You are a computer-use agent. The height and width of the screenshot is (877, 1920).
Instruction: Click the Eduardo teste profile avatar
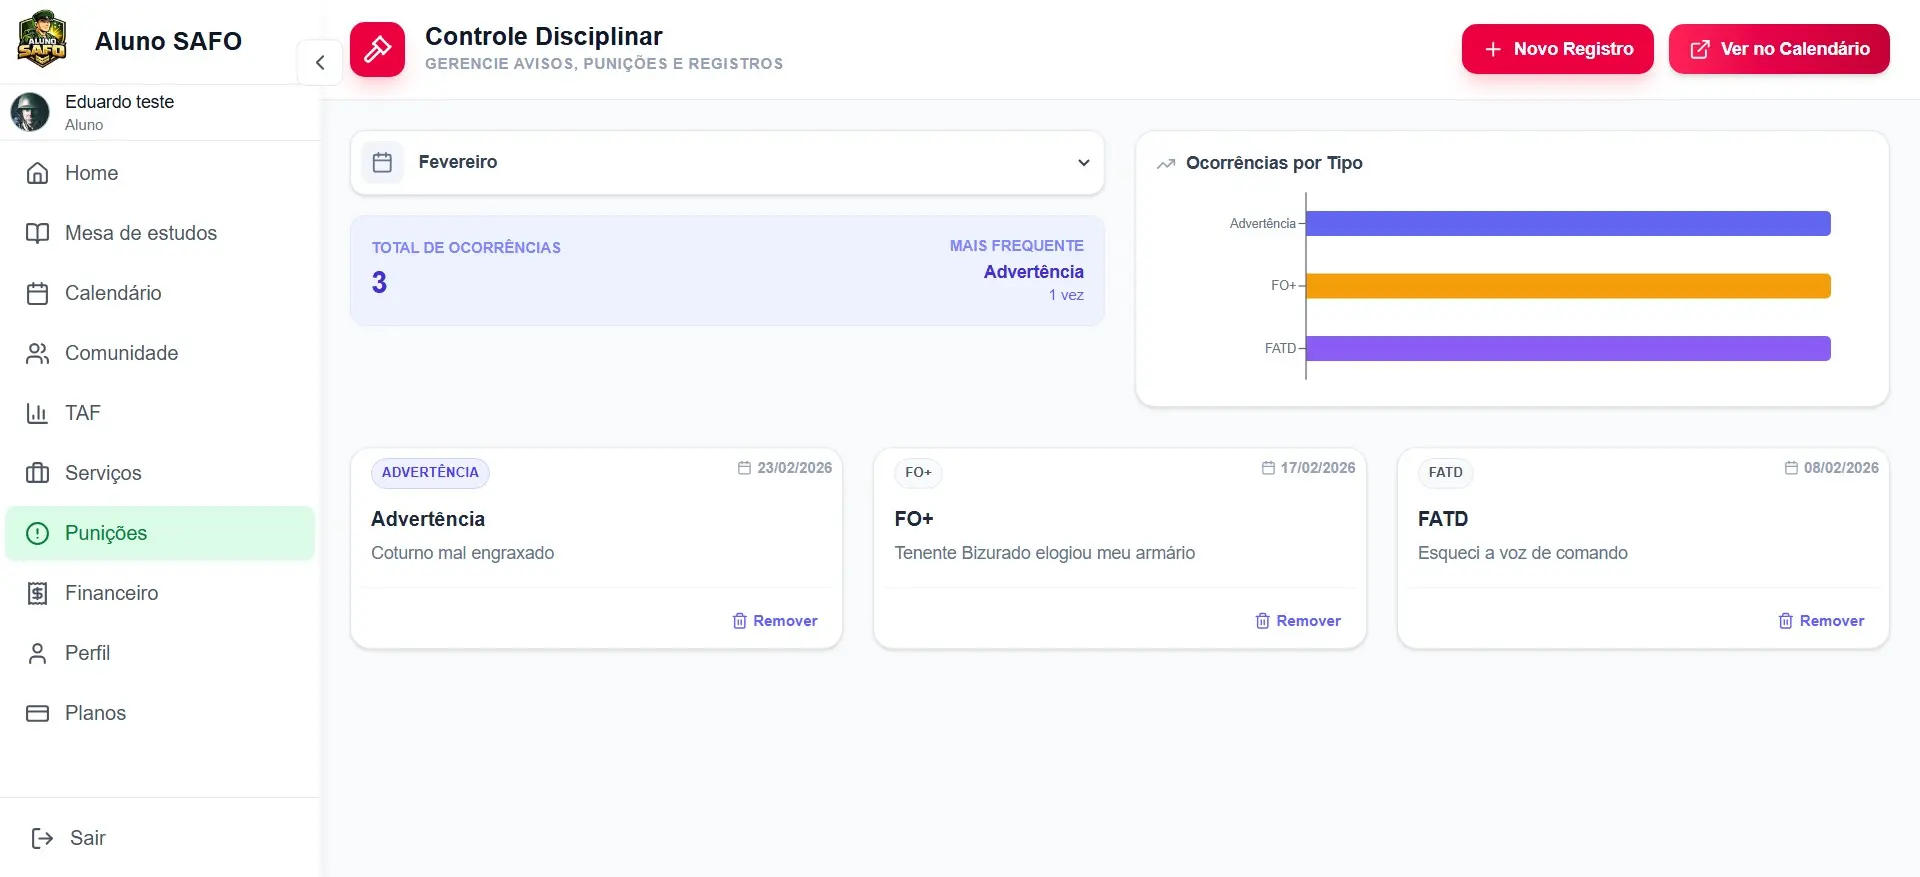pos(30,112)
